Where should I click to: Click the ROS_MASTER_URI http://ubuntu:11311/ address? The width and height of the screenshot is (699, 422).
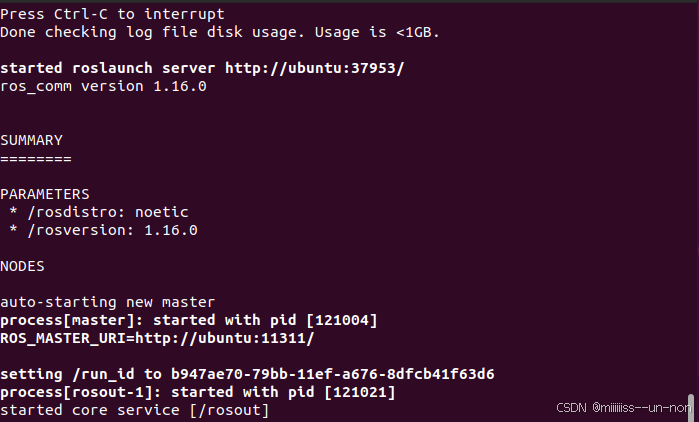click(225, 338)
